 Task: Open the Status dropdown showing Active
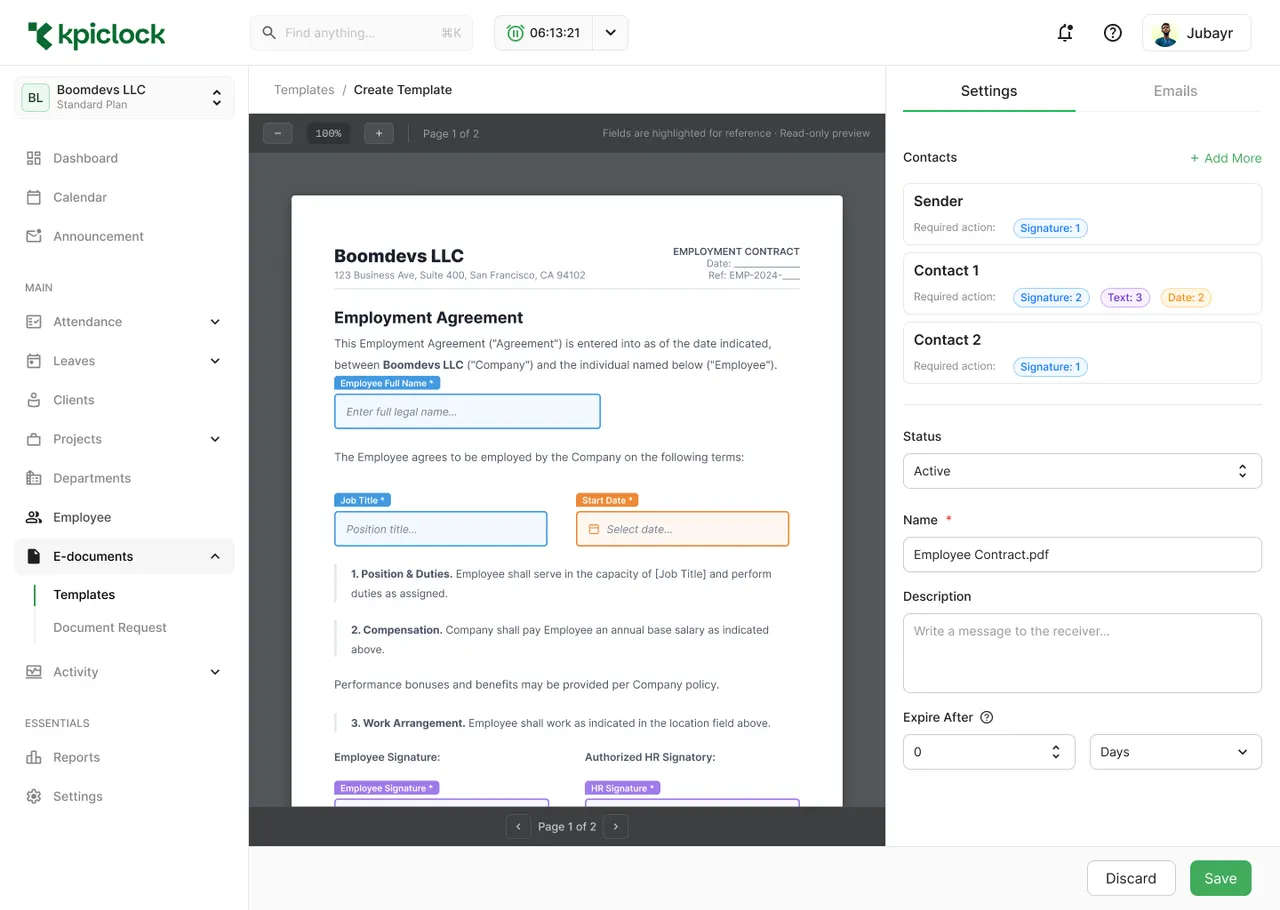click(1082, 471)
